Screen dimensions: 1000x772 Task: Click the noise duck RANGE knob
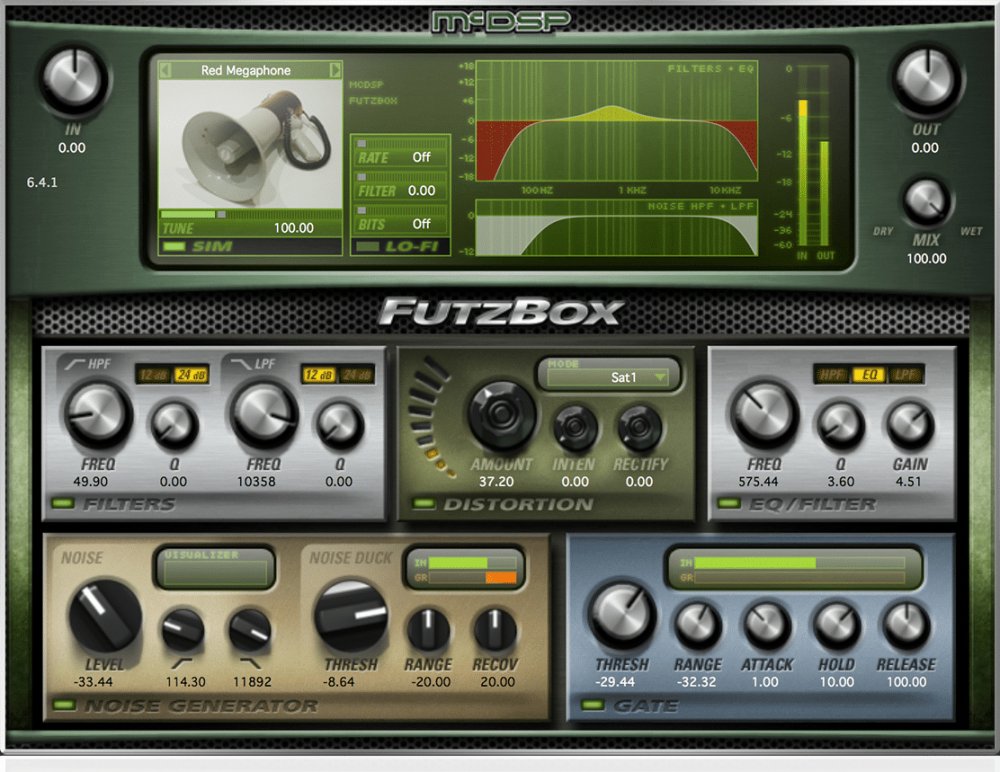428,629
